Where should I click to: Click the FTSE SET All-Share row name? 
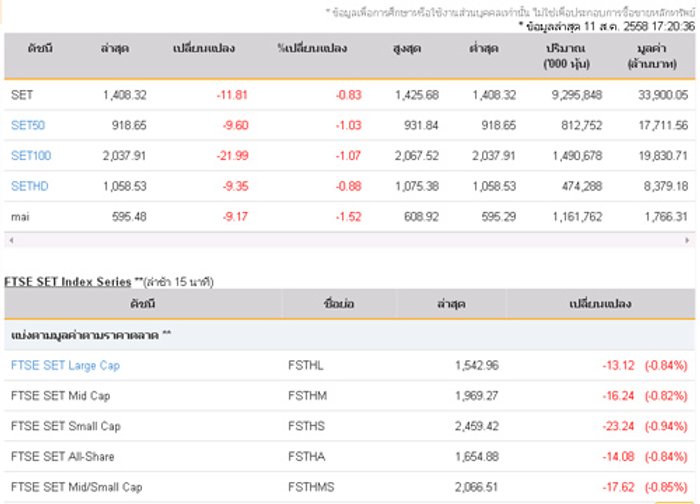(x=62, y=457)
